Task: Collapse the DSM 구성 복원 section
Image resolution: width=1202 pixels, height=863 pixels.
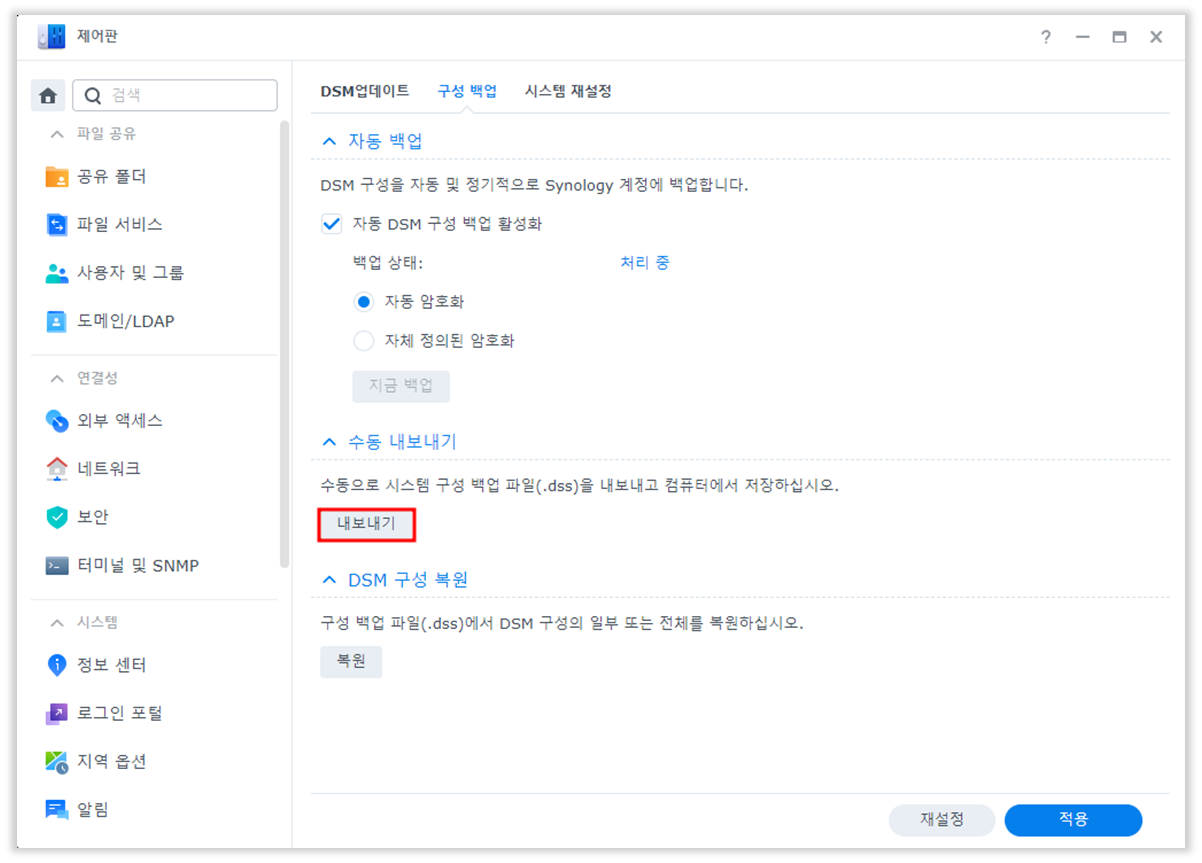Action: (x=329, y=580)
